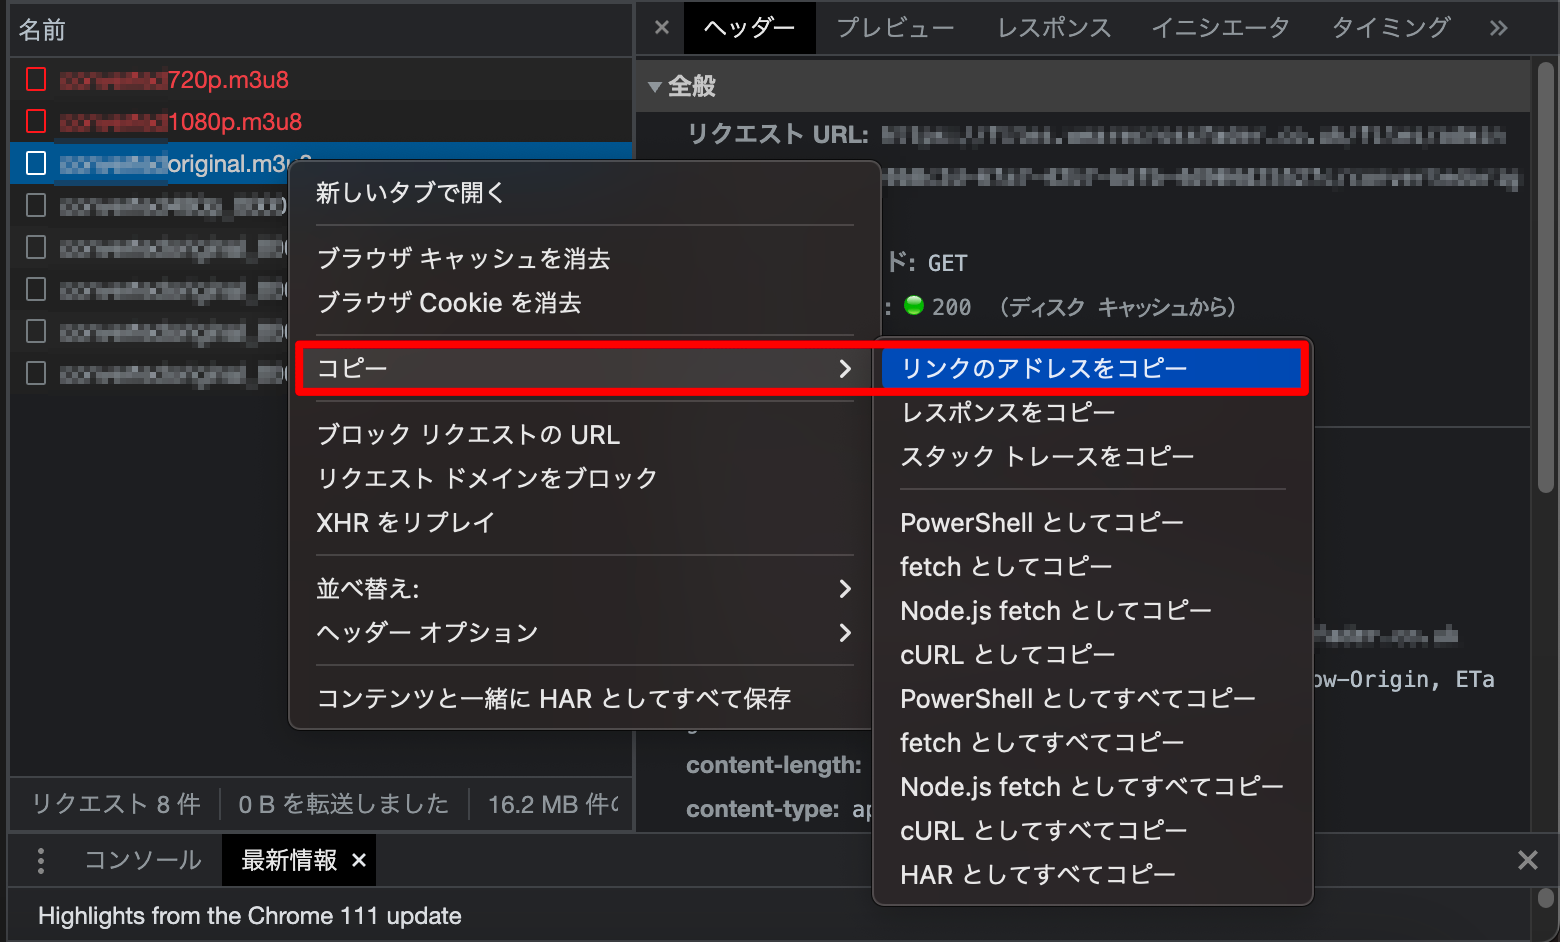1560x942 pixels.
Task: Open the drawer three-dot menu
Action: coord(41,860)
